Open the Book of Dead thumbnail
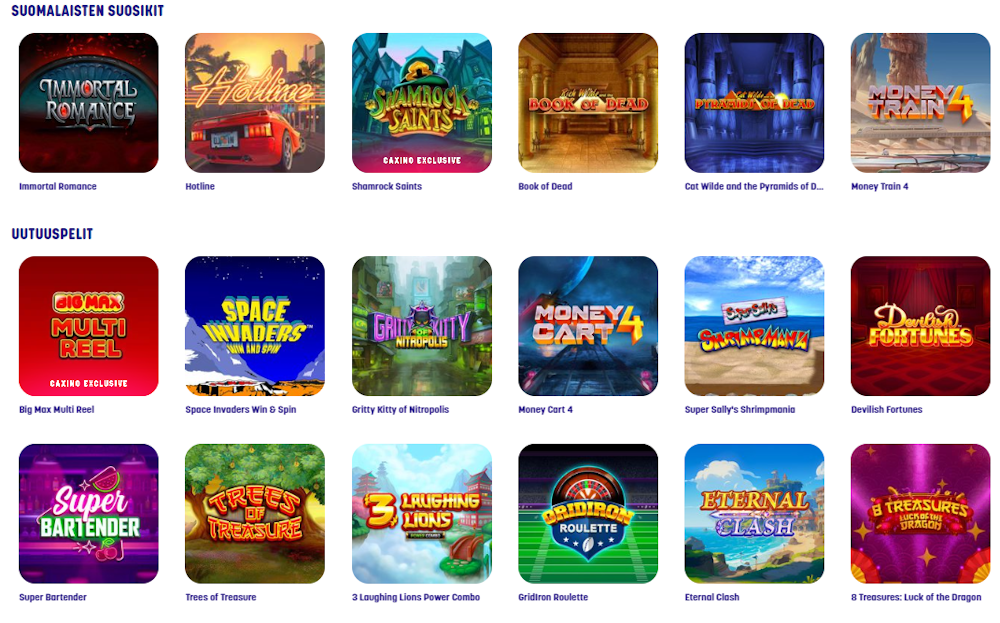1000x623 pixels. [x=588, y=103]
